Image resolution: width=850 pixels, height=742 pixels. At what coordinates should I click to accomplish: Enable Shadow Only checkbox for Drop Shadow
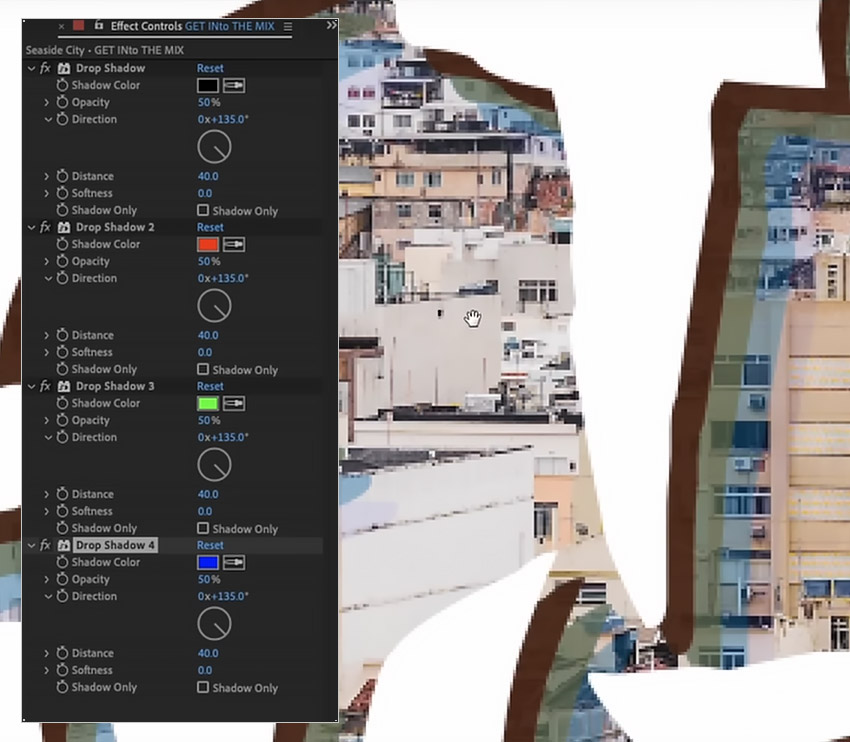[203, 210]
